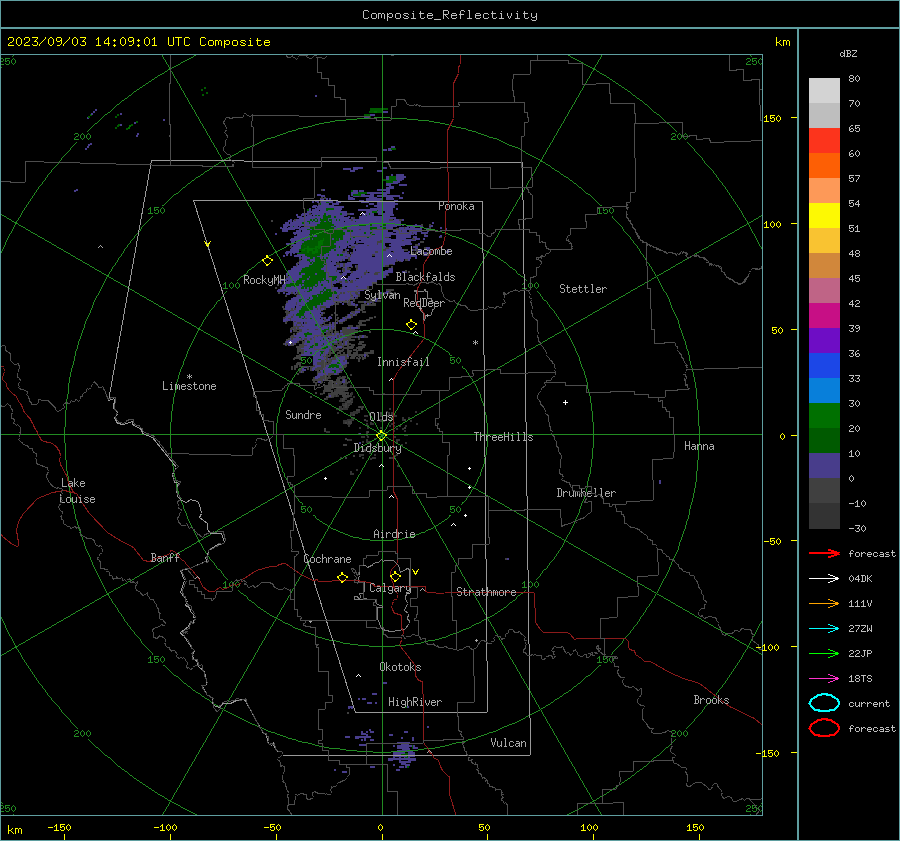
Task: Select the yellow diamond marker below RedDeer
Action: tap(411, 325)
